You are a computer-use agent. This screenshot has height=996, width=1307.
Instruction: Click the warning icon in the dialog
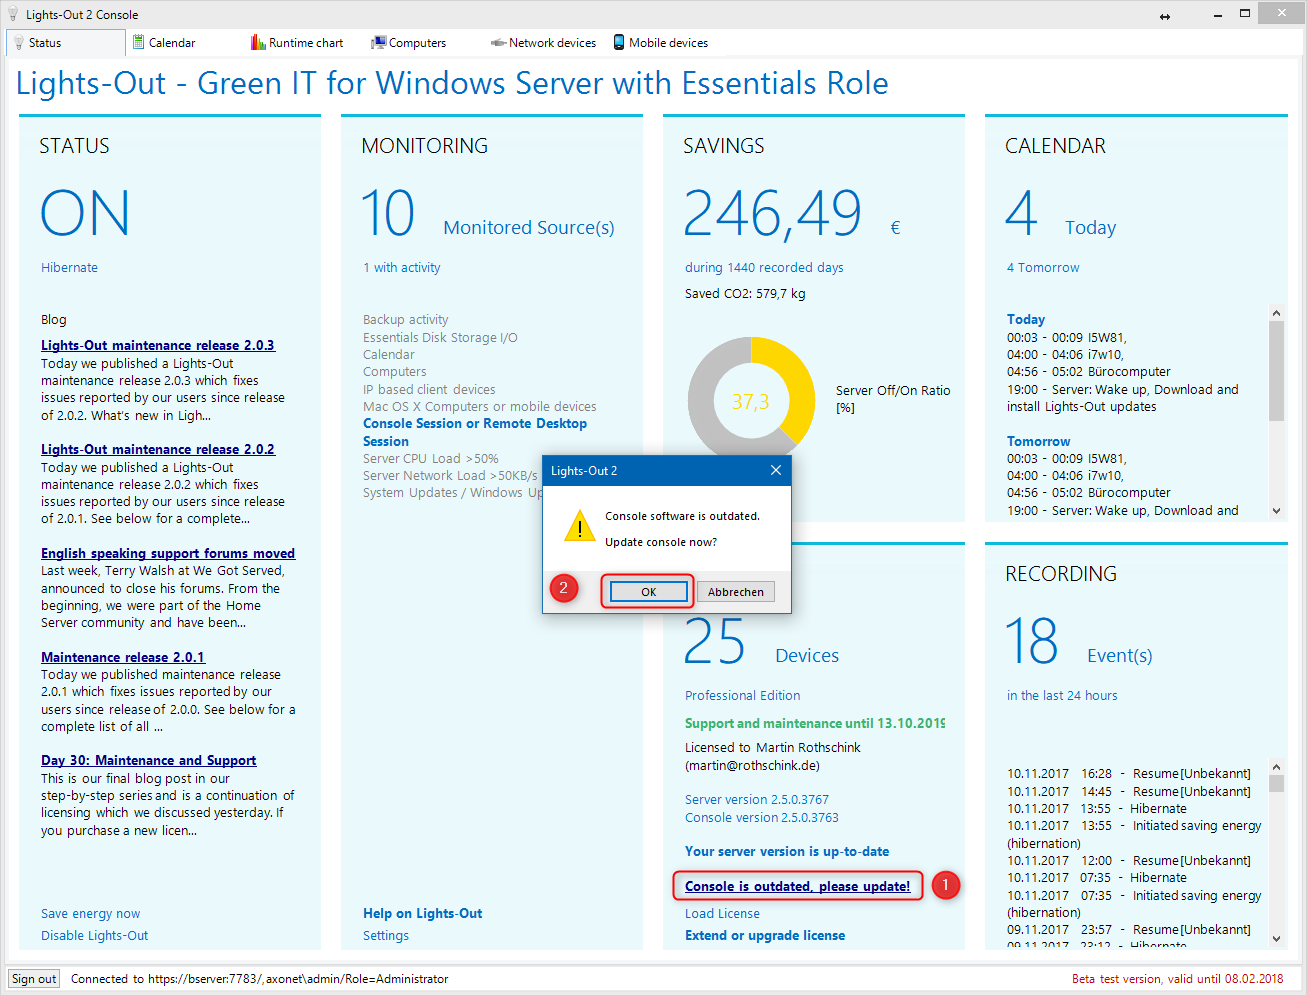[x=580, y=526]
